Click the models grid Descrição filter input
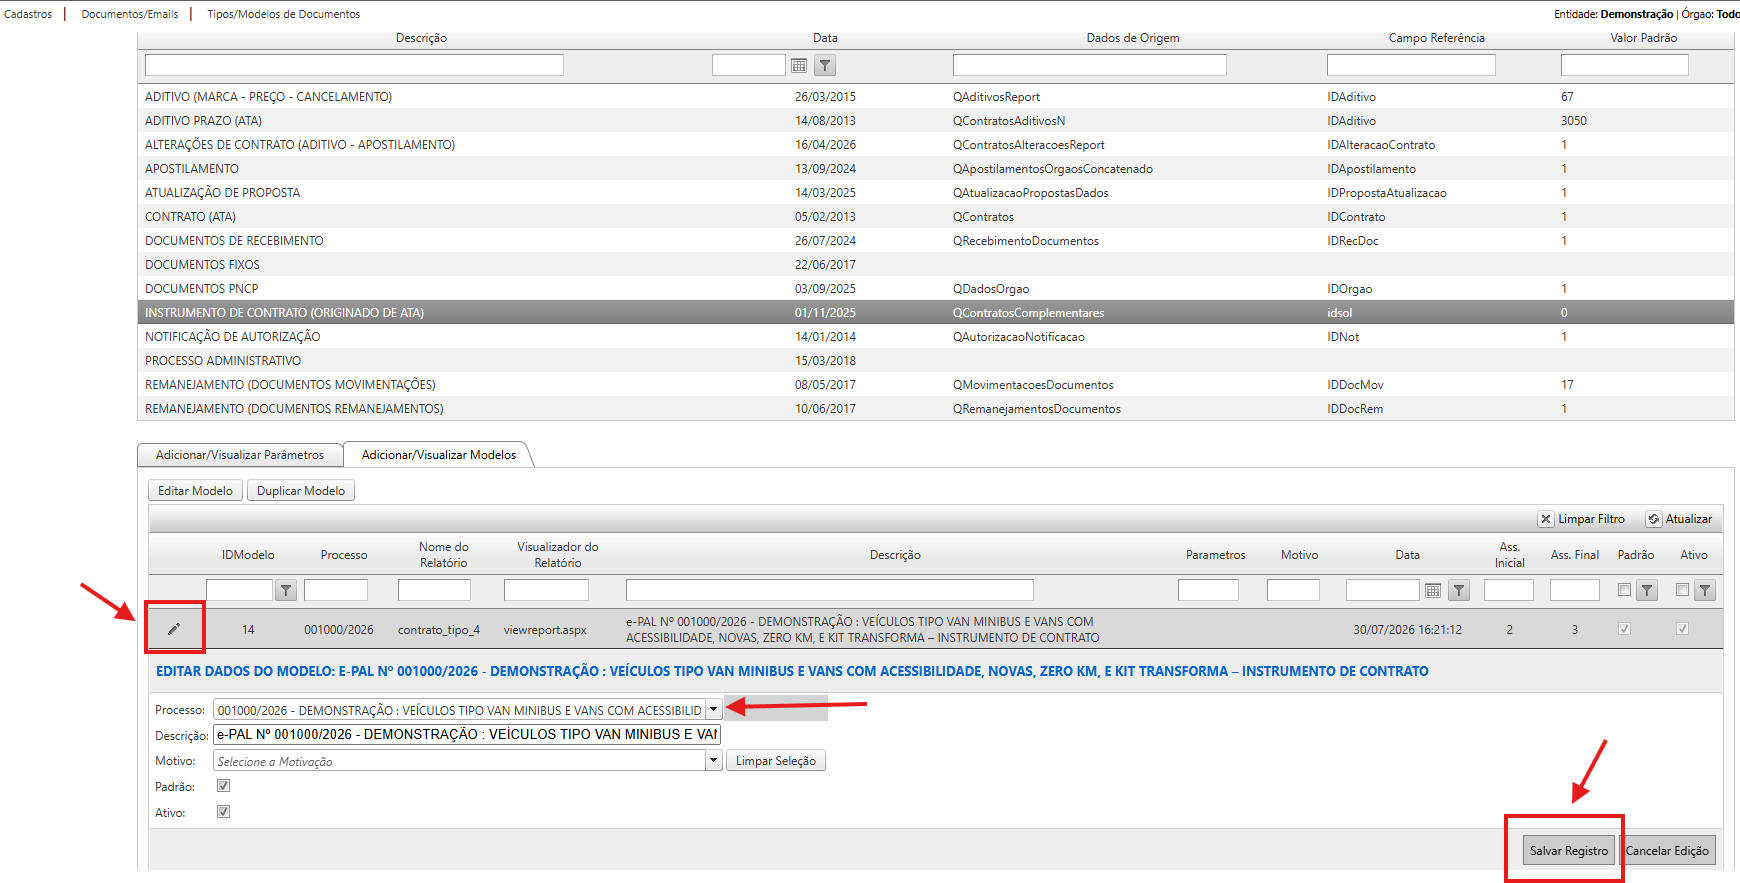The width and height of the screenshot is (1740, 883). click(829, 590)
